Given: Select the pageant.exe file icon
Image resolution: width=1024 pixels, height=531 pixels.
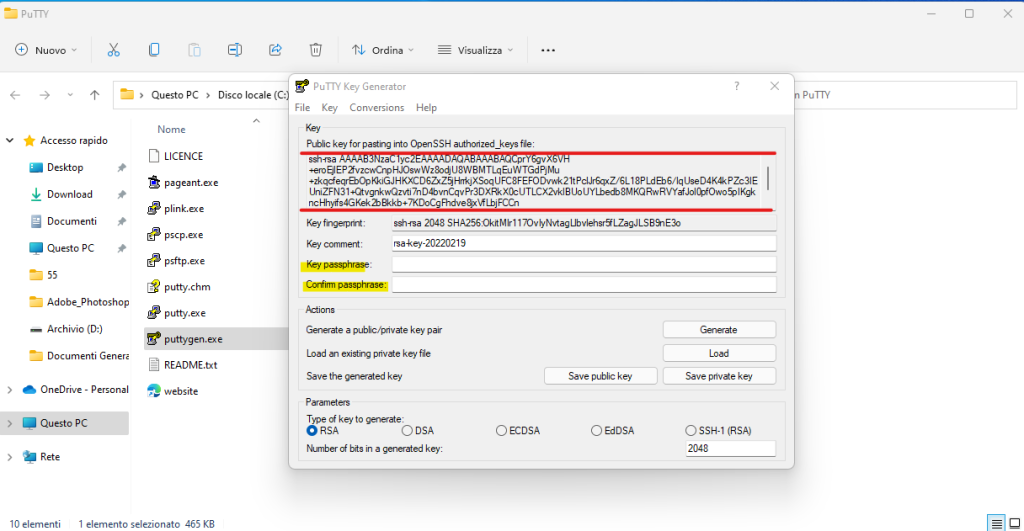Looking at the screenshot, I should click(155, 182).
